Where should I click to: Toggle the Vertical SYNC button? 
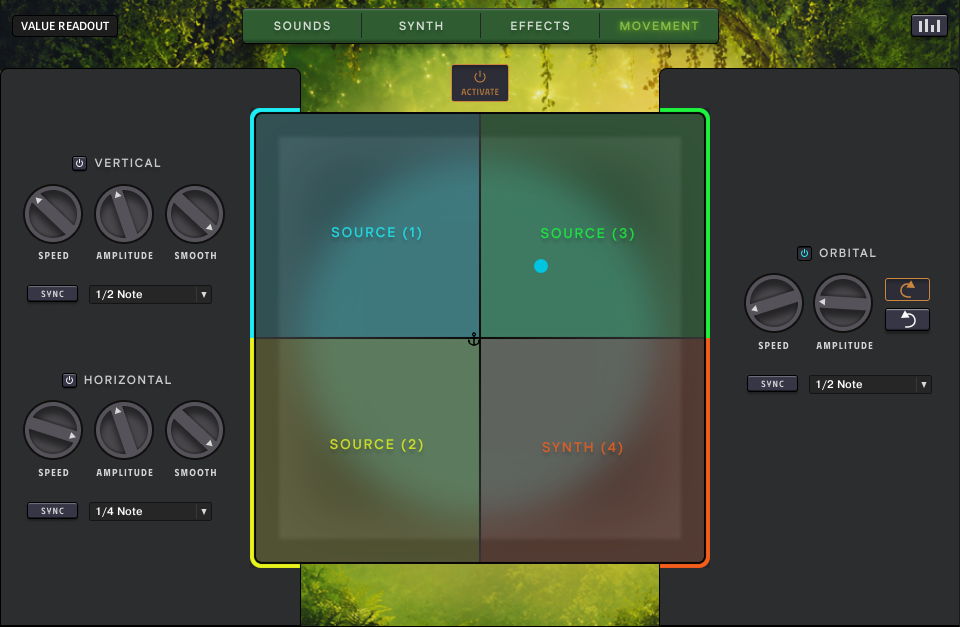tap(53, 294)
